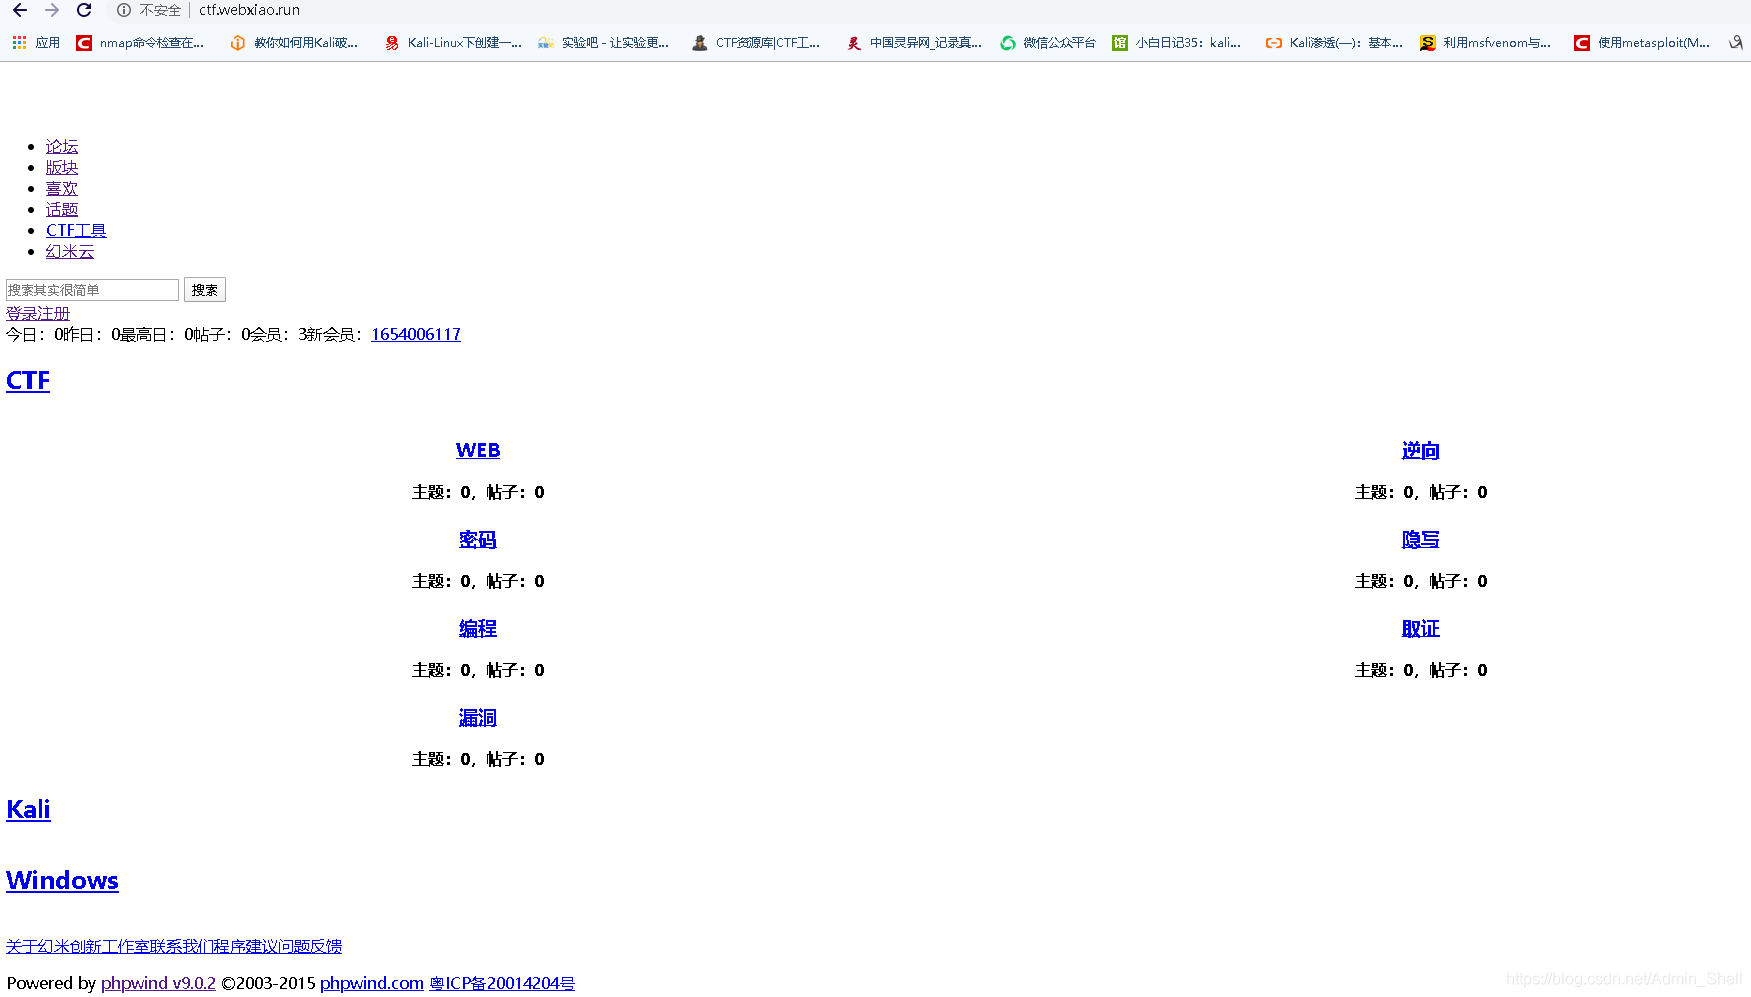The width and height of the screenshot is (1751, 997).
Task: Open the 取证 forum board
Action: click(x=1421, y=629)
